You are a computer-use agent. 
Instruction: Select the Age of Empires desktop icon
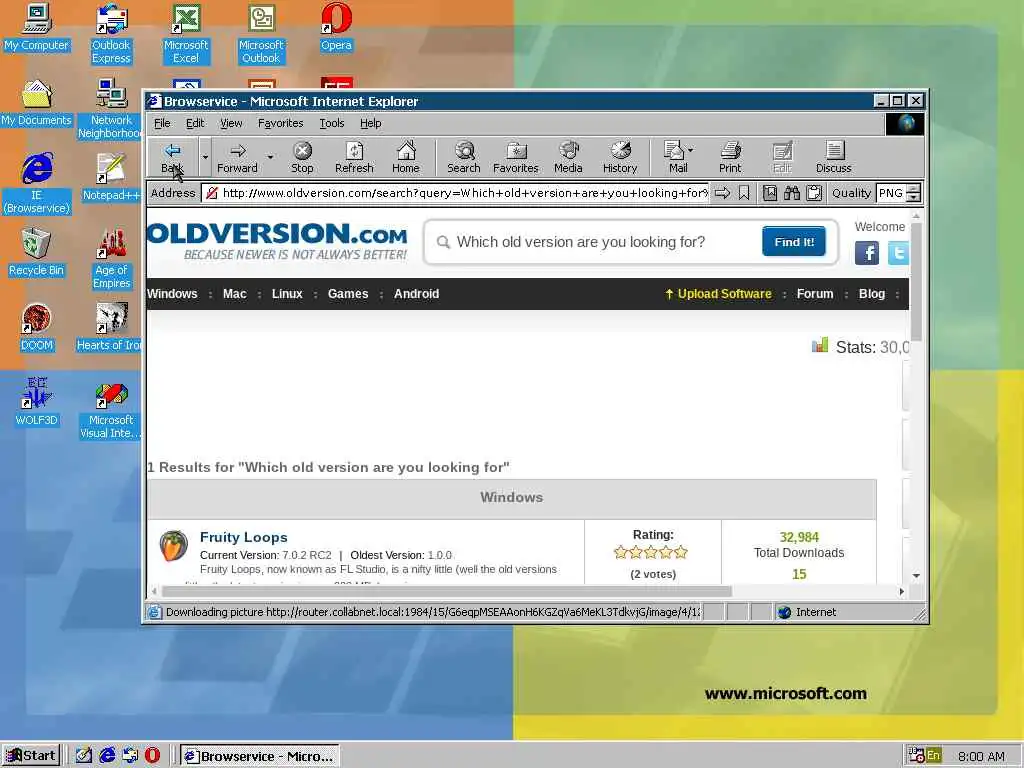point(111,259)
